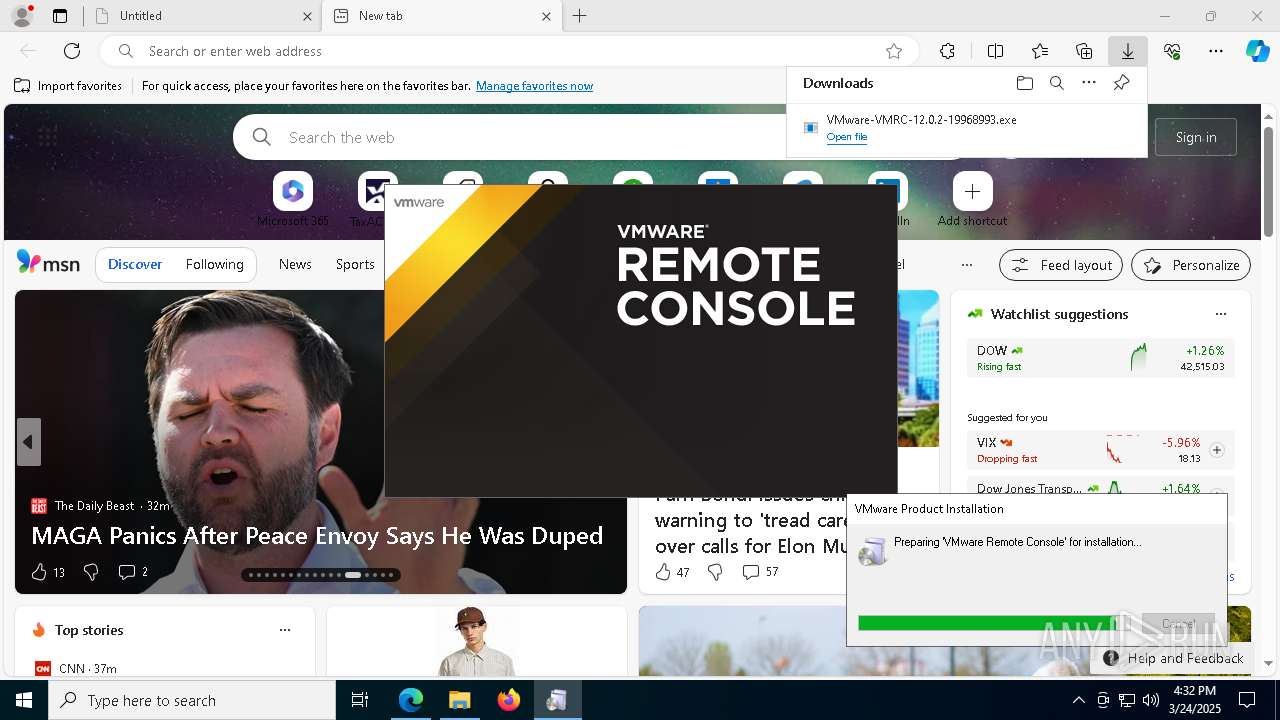Click taskbar Type here to search box
Viewport: 1280px width, 720px height.
(192, 700)
